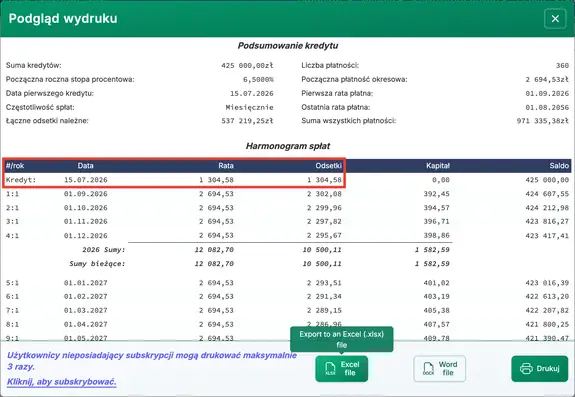The image size is (575, 397).
Task: Click capital amount '392,45'
Action: click(436, 194)
